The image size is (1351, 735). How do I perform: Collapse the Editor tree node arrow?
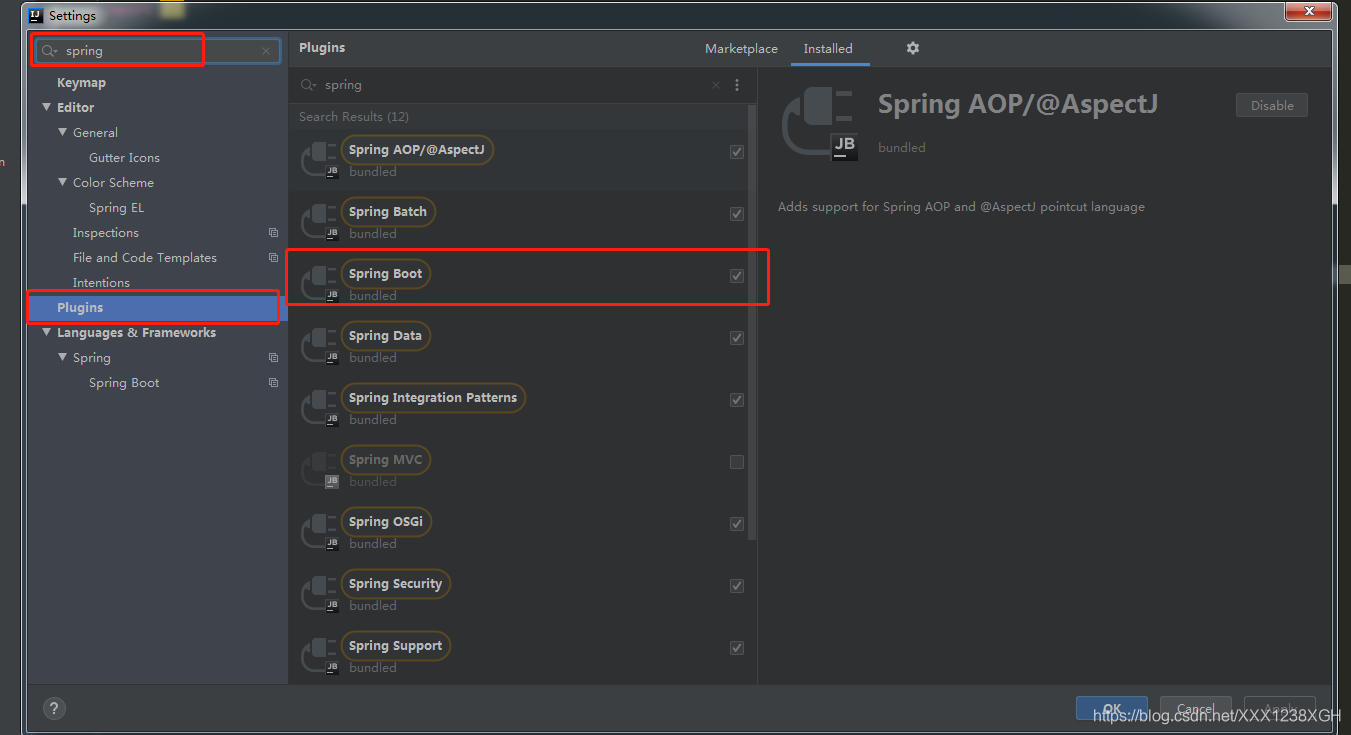tap(46, 107)
